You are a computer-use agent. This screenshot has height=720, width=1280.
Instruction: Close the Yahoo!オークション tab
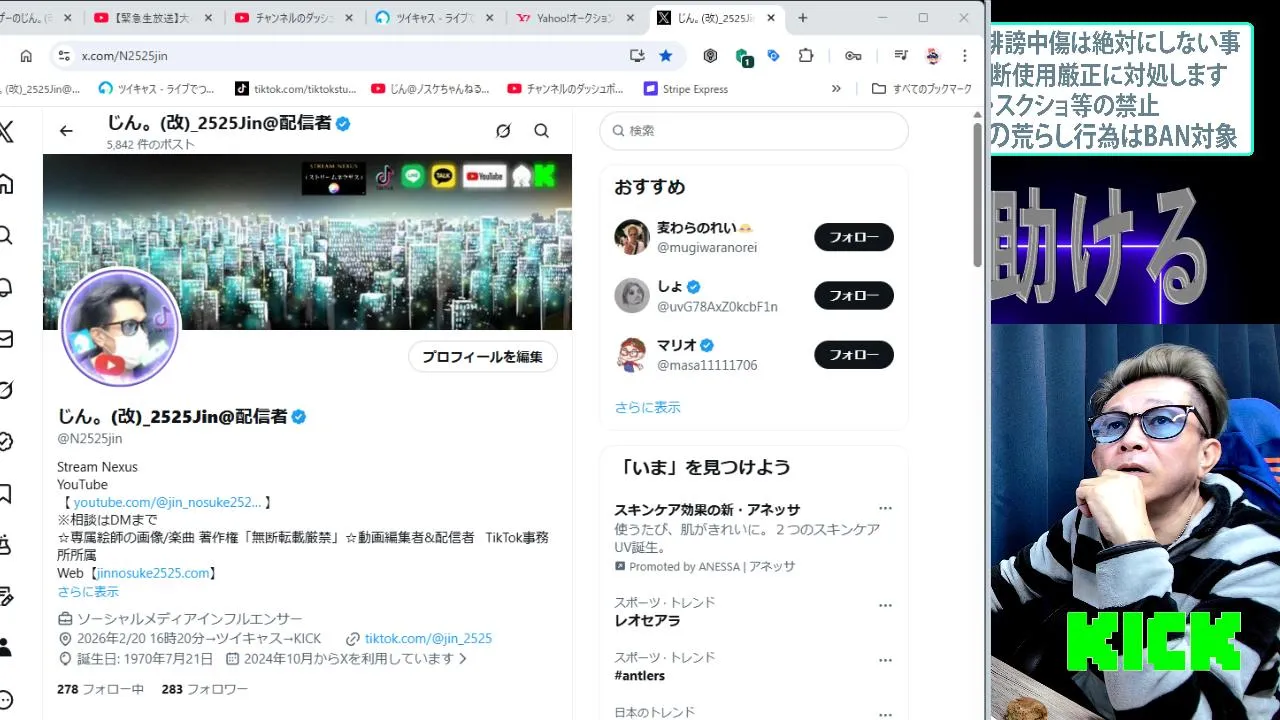[630, 18]
